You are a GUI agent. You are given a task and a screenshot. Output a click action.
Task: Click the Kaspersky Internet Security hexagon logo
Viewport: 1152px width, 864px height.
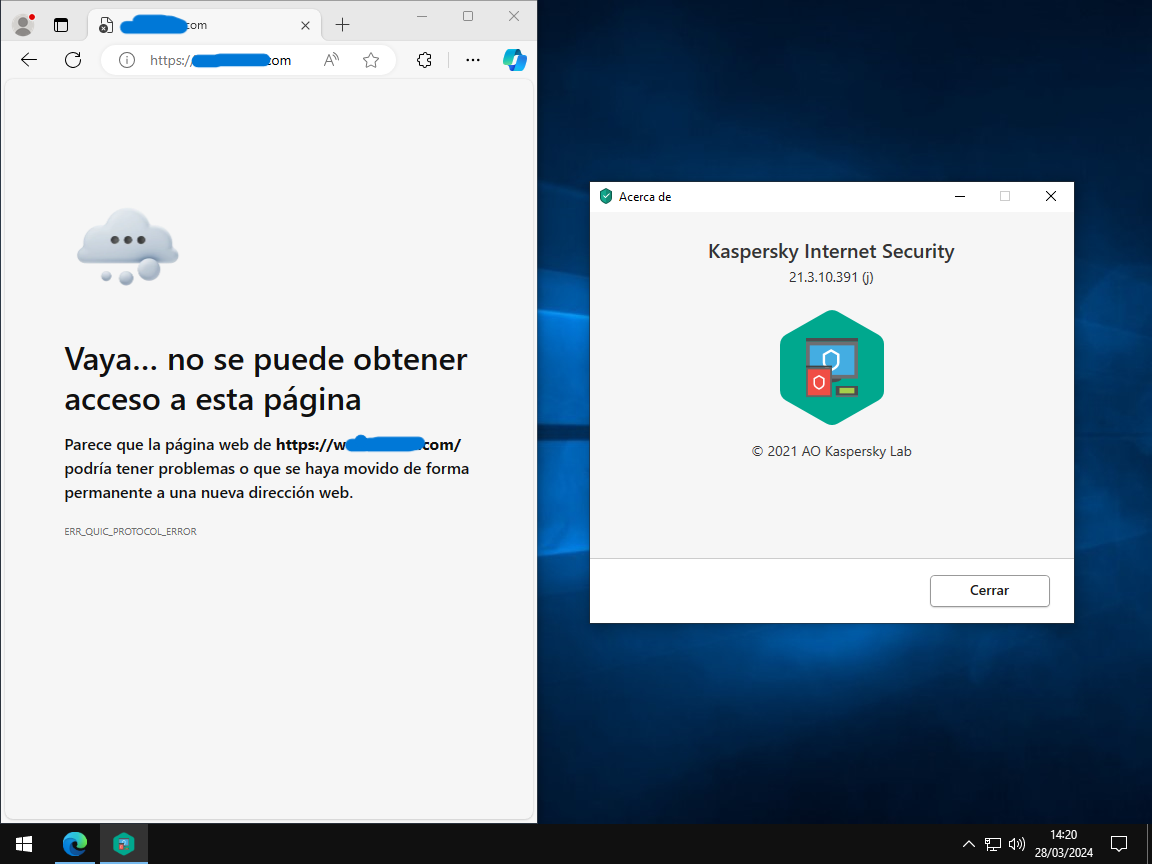tap(832, 367)
